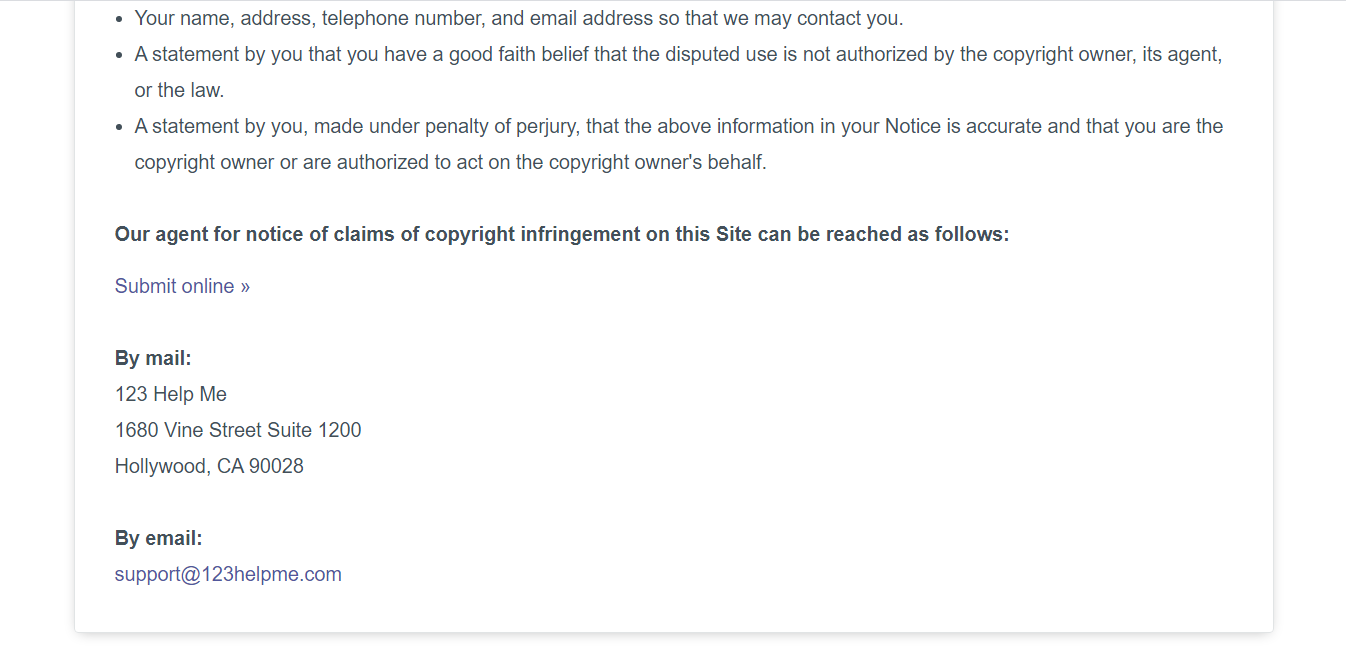Click the bullet before "Your name, address"

(x=120, y=19)
